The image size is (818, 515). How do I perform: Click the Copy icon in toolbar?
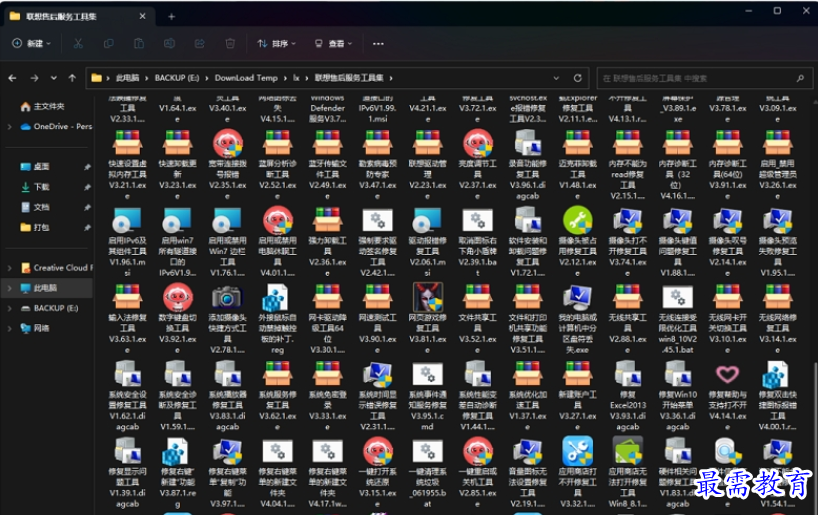click(109, 43)
